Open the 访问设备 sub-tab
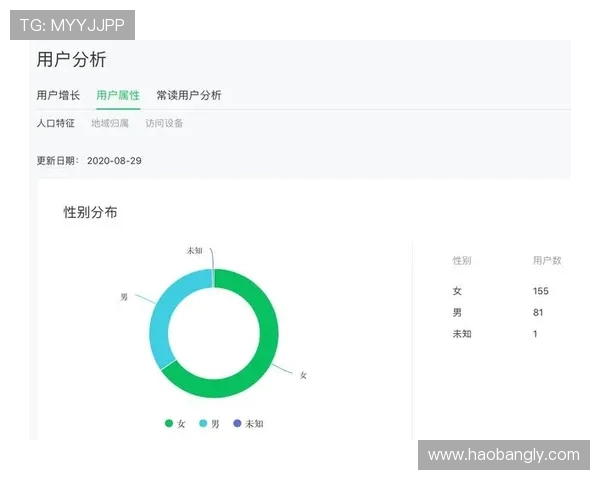The image size is (600, 480). pyautogui.click(x=164, y=123)
